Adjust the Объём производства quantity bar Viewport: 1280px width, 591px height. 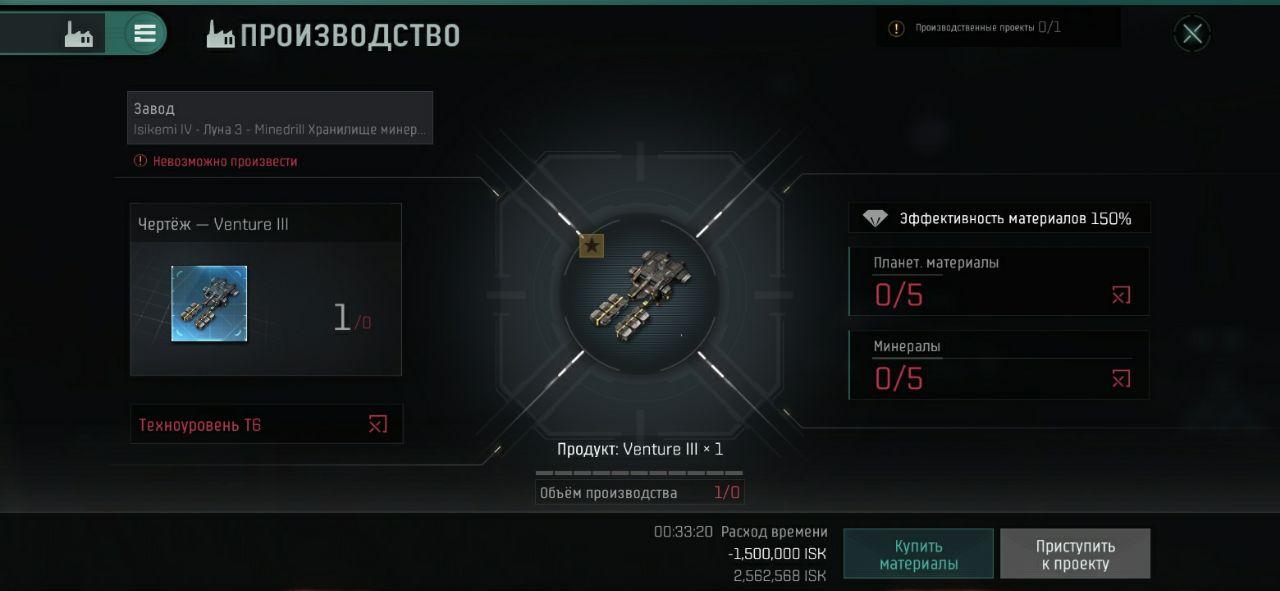tap(639, 472)
